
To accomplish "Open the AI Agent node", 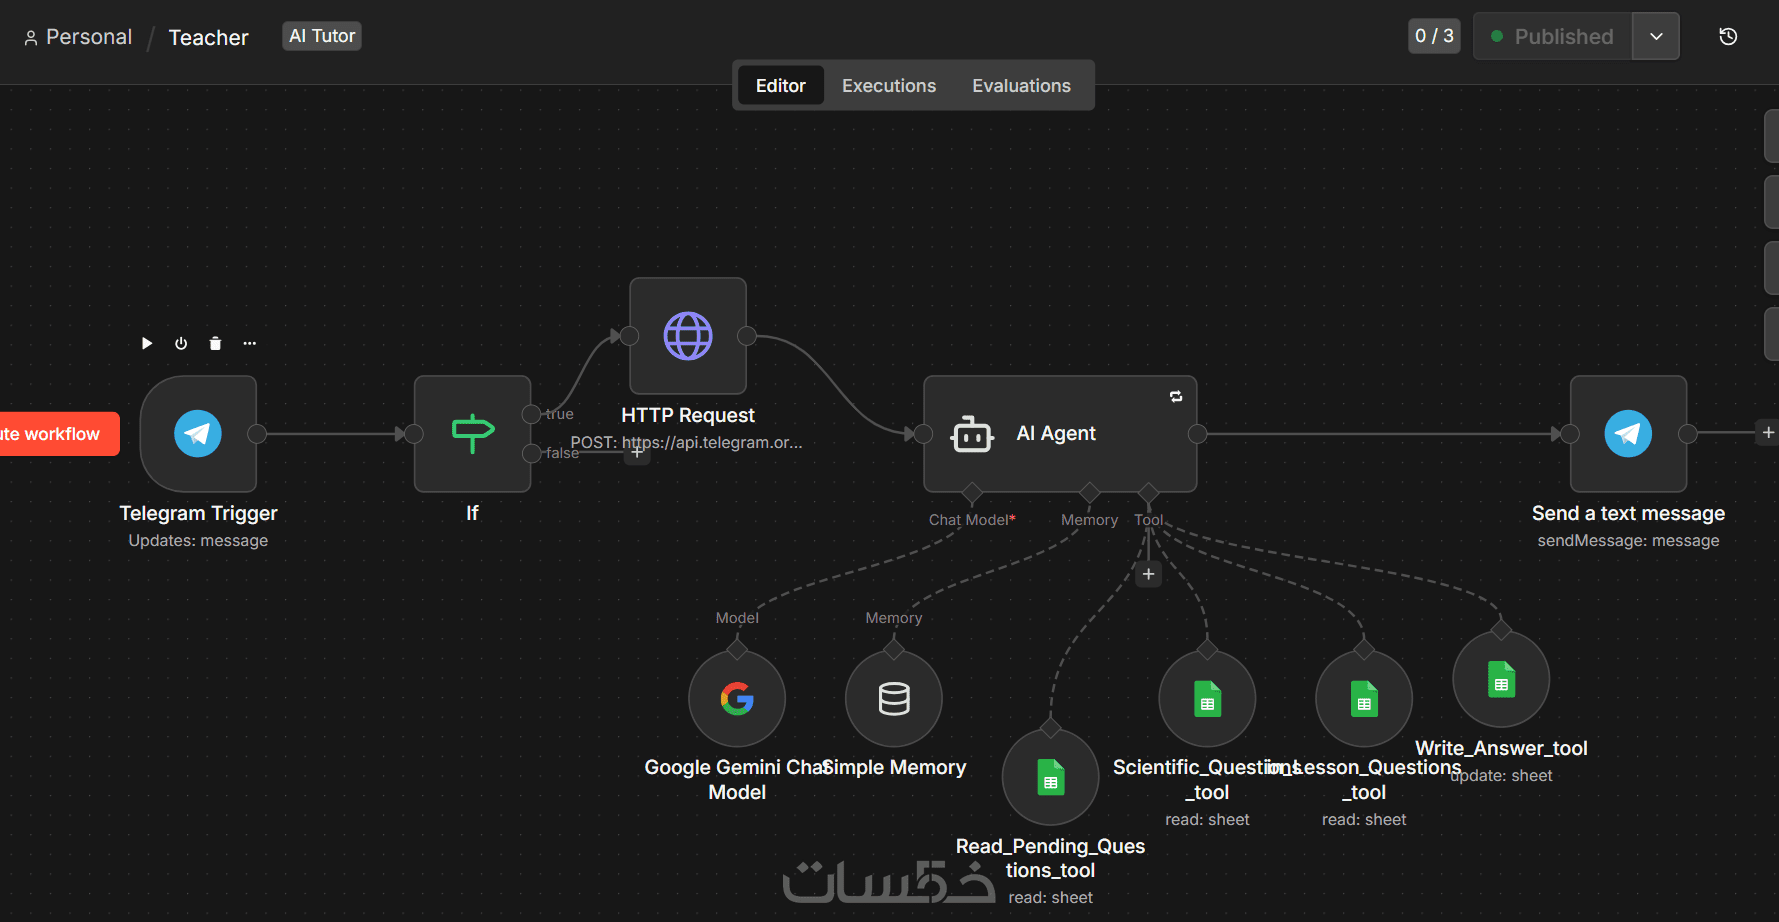I will [x=1060, y=433].
